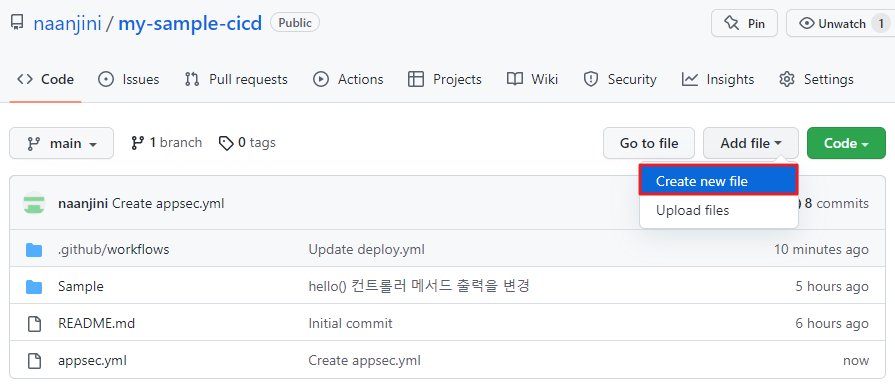Image resolution: width=895 pixels, height=385 pixels.
Task: Click the Sample folder icon
Action: (x=34, y=287)
